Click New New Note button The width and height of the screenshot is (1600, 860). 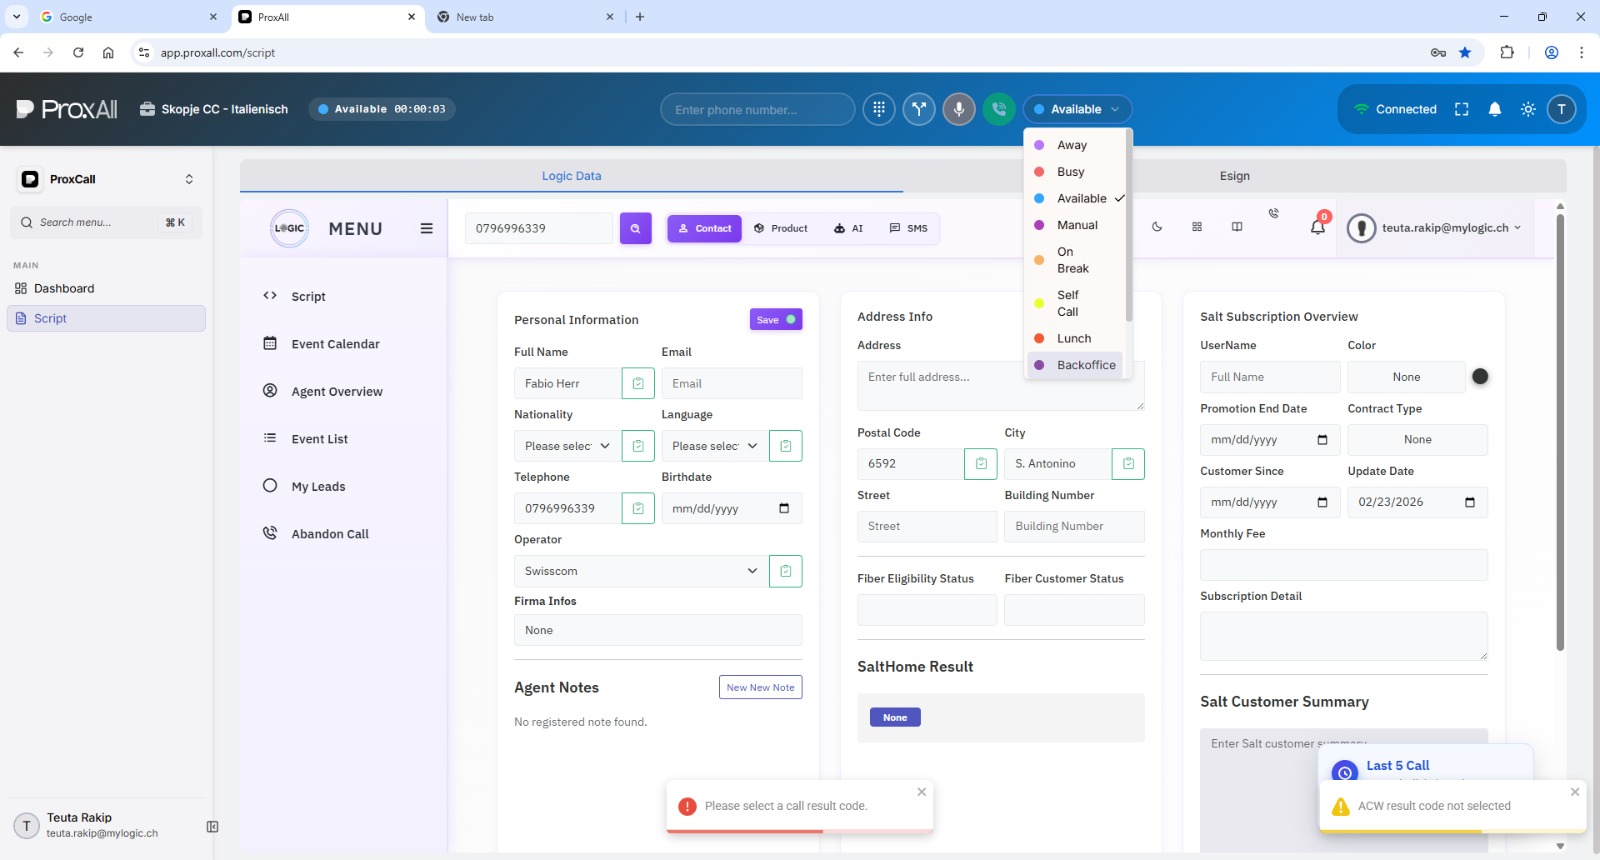761,687
